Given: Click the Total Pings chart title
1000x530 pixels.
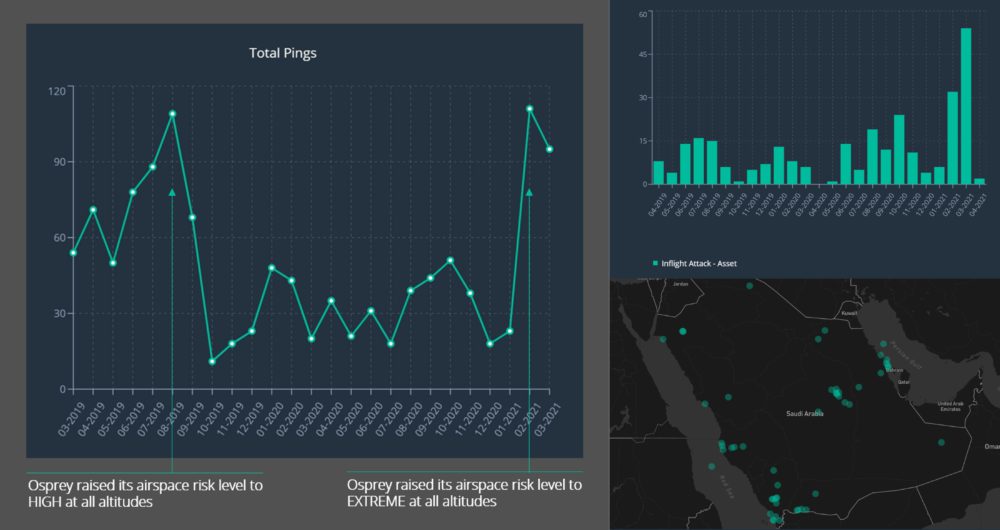Looking at the screenshot, I should coord(282,53).
